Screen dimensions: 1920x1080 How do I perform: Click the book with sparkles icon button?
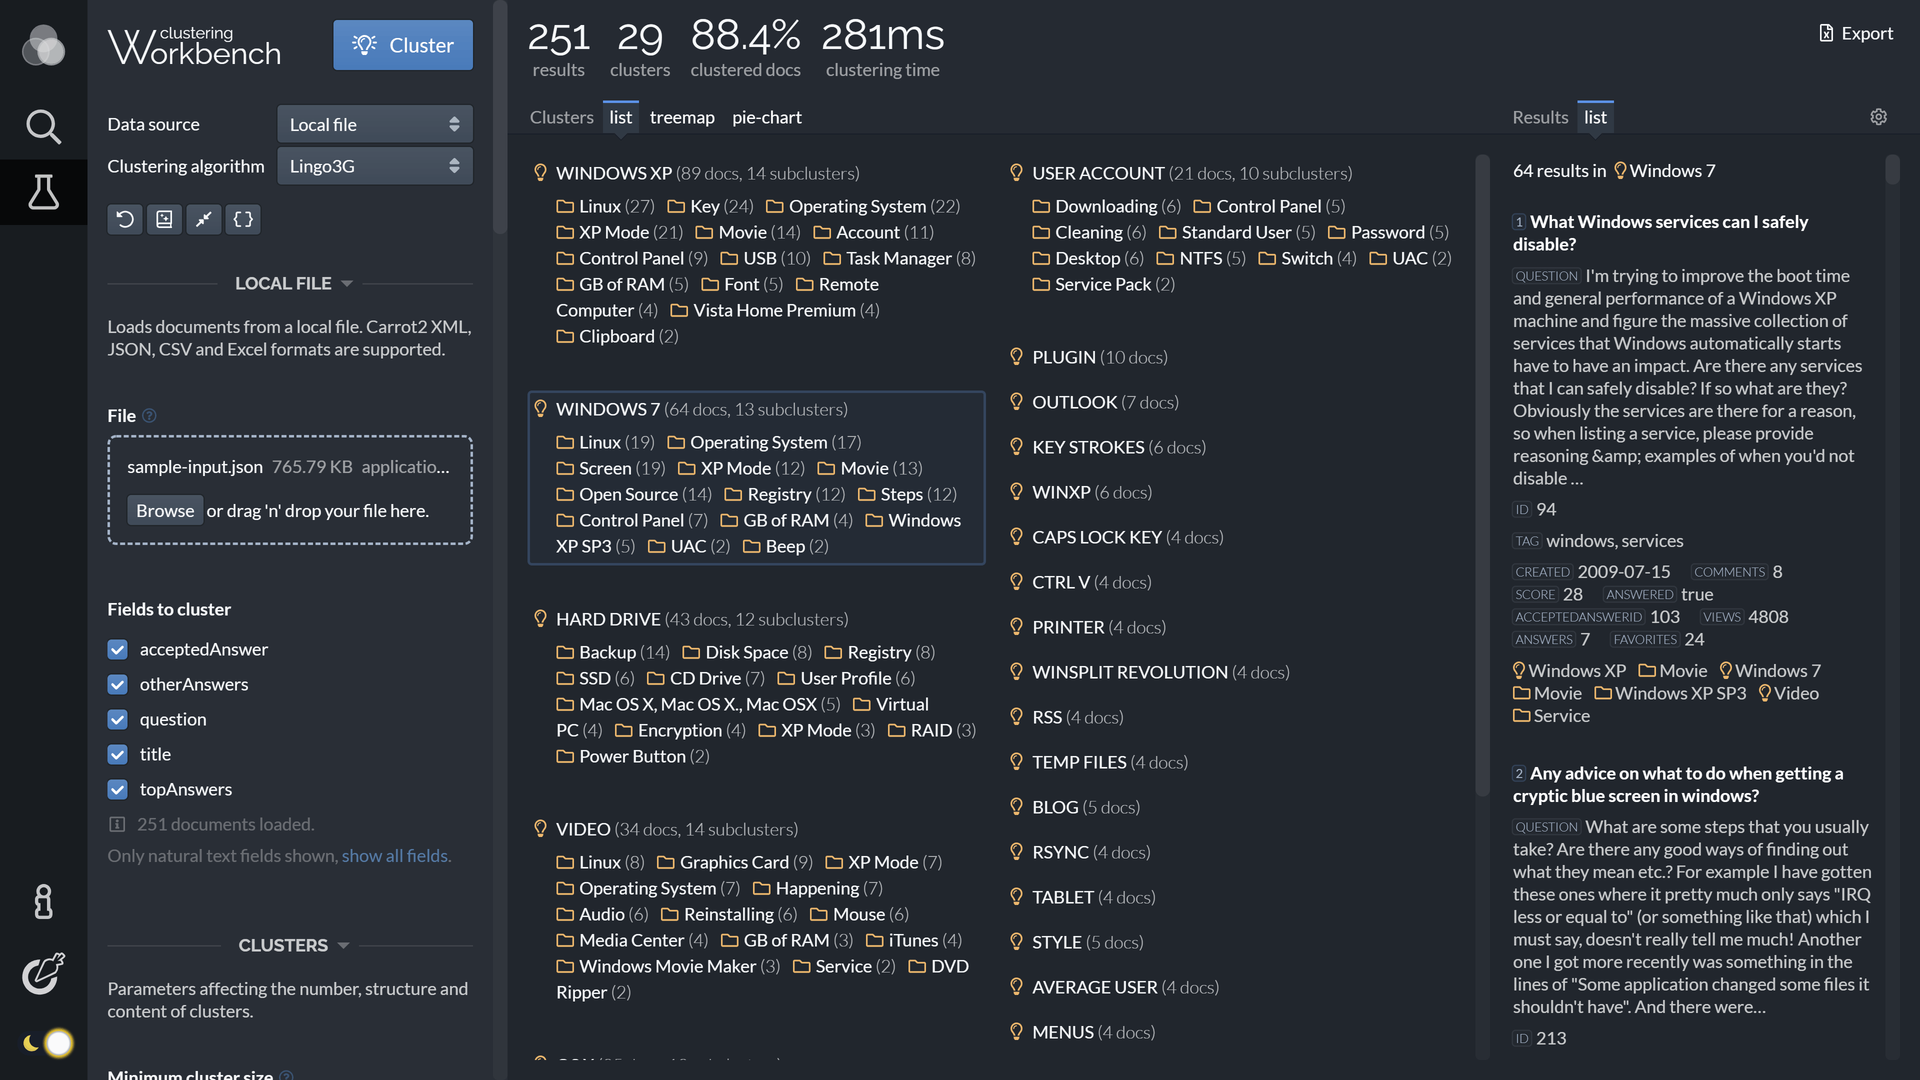click(x=164, y=219)
